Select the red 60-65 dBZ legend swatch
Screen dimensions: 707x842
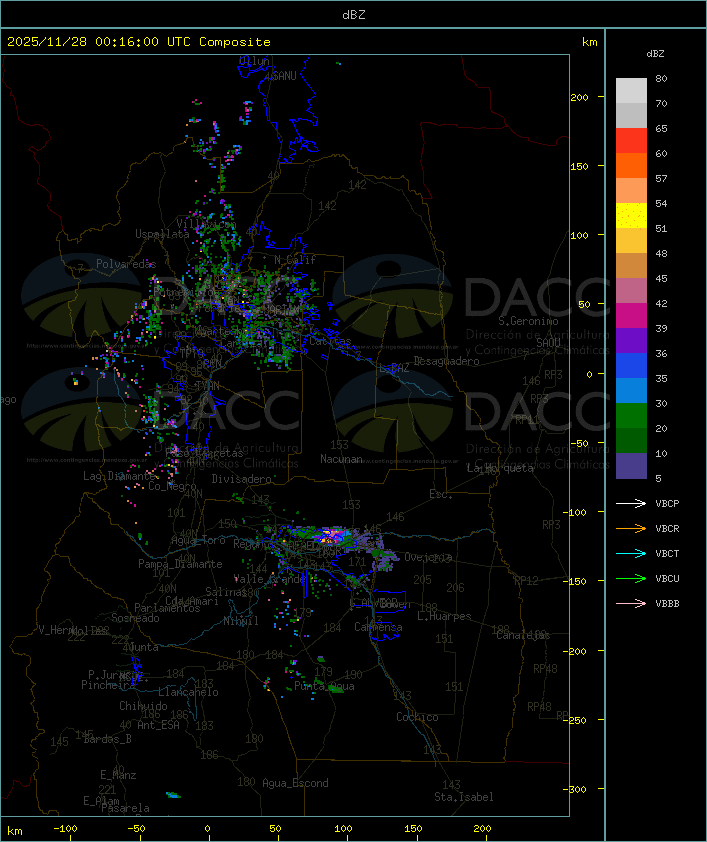coord(631,140)
